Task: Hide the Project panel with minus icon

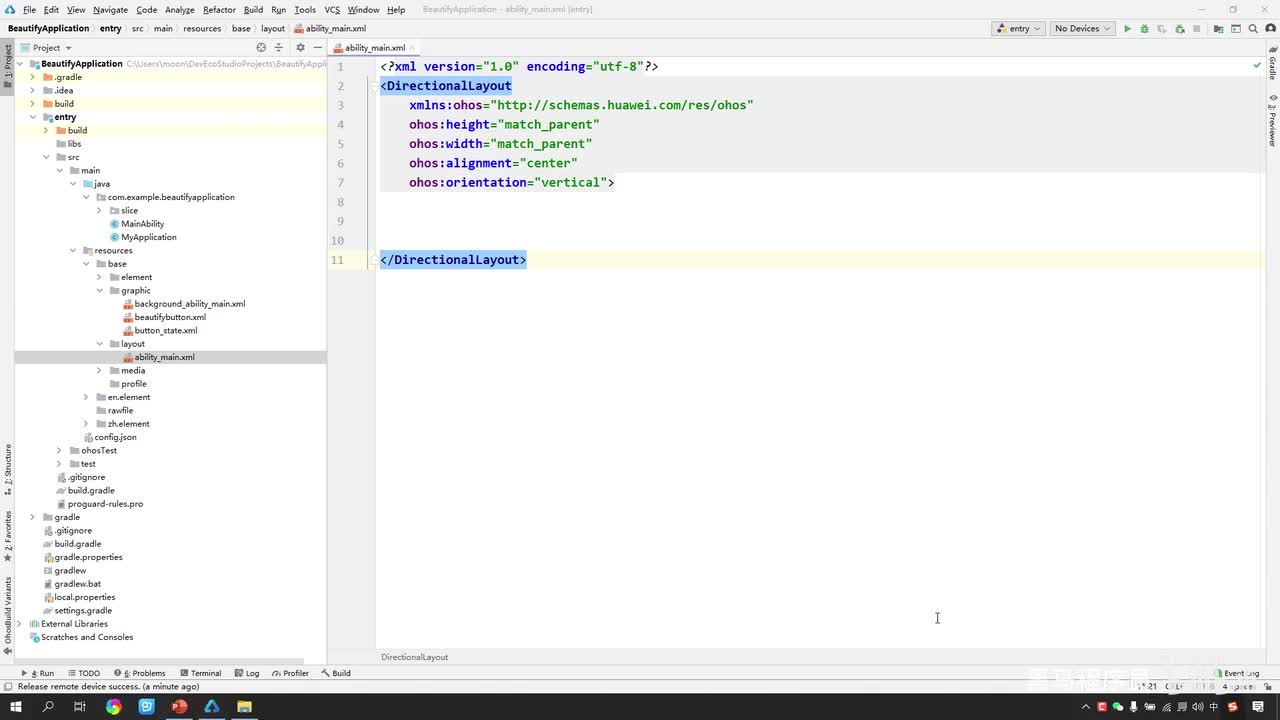Action: click(318, 48)
